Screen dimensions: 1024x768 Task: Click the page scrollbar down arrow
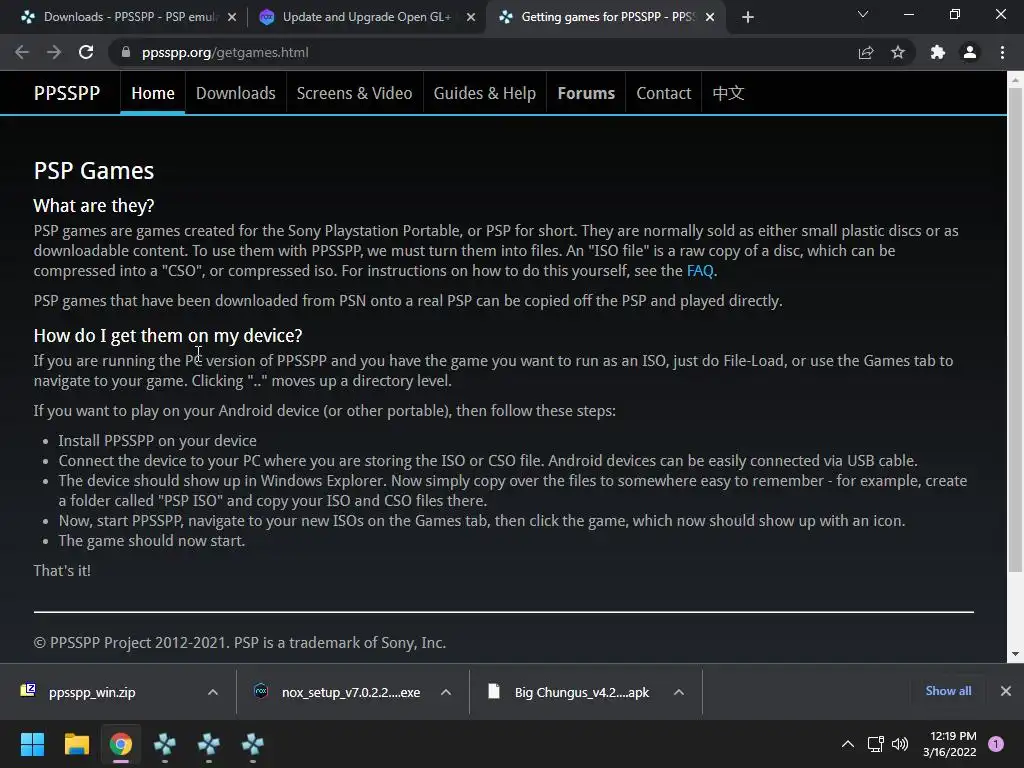click(x=1015, y=654)
